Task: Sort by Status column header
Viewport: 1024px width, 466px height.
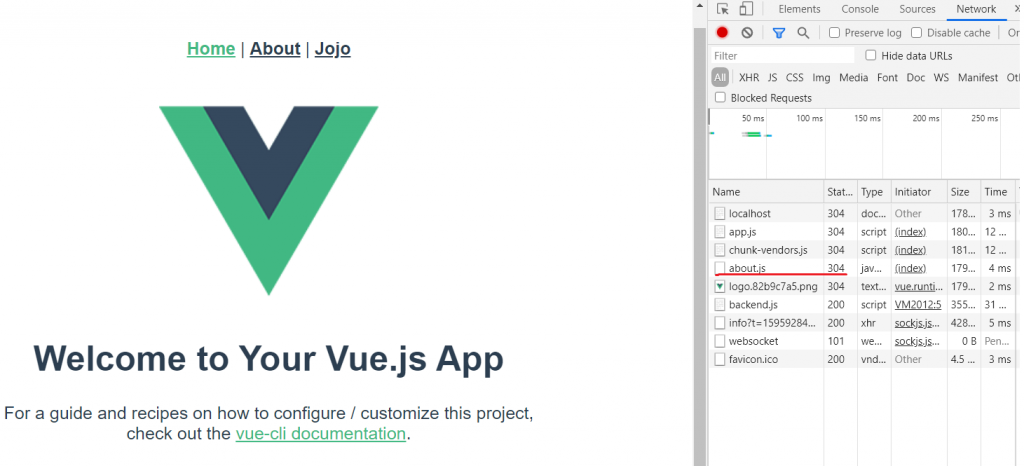Action: [840, 192]
